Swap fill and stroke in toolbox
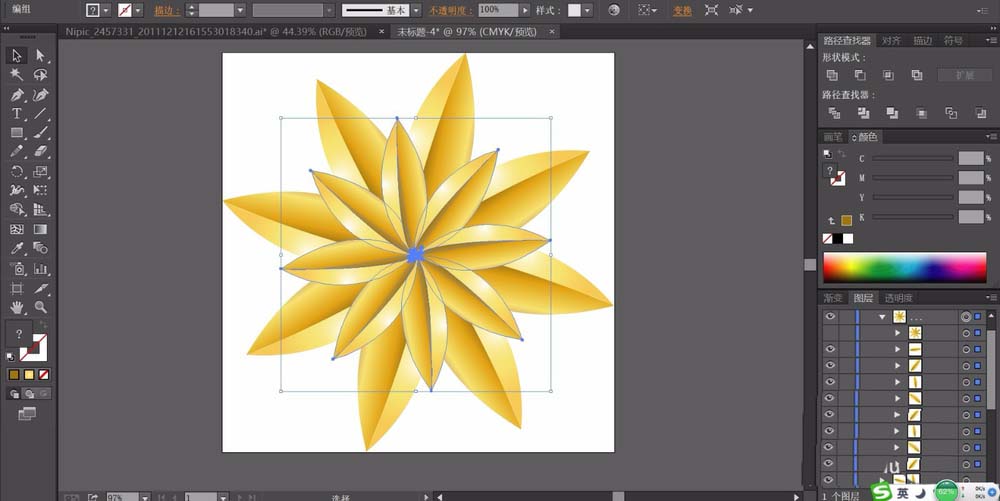The image size is (1000, 501). [x=44, y=326]
